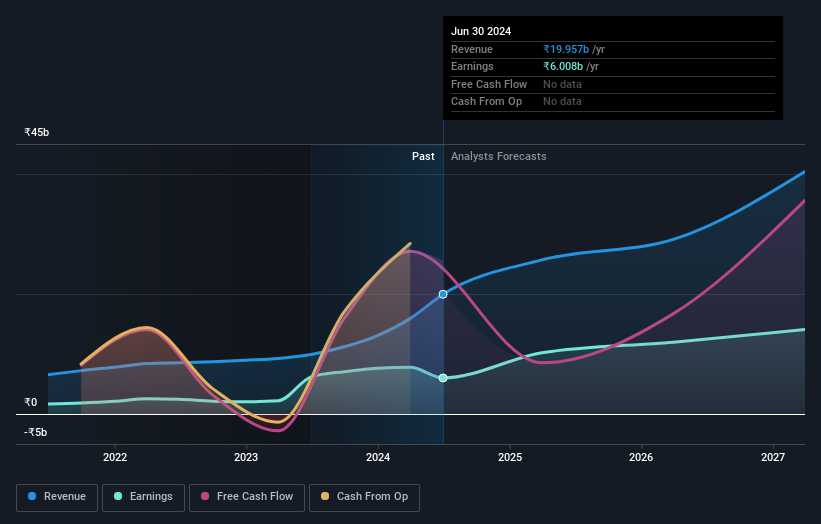
Task: Toggle the Earnings legend button
Action: tap(143, 497)
